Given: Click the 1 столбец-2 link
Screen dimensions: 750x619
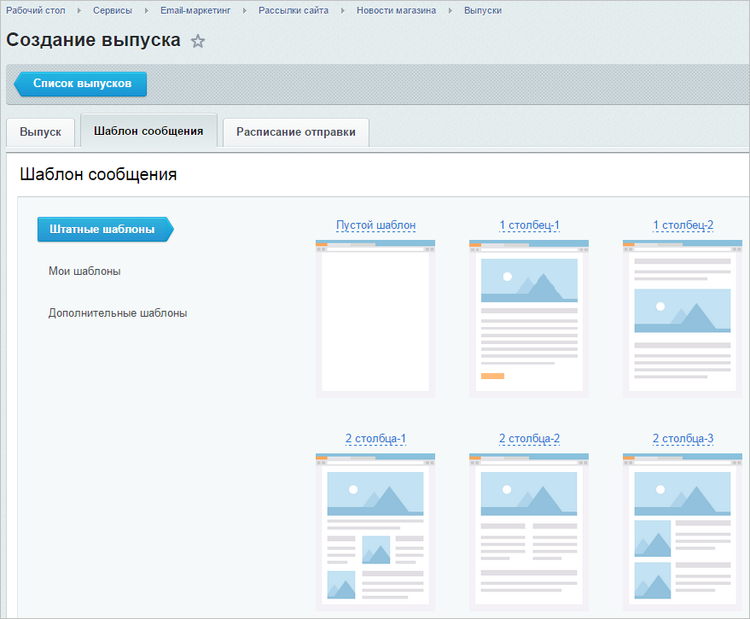Looking at the screenshot, I should [x=683, y=225].
